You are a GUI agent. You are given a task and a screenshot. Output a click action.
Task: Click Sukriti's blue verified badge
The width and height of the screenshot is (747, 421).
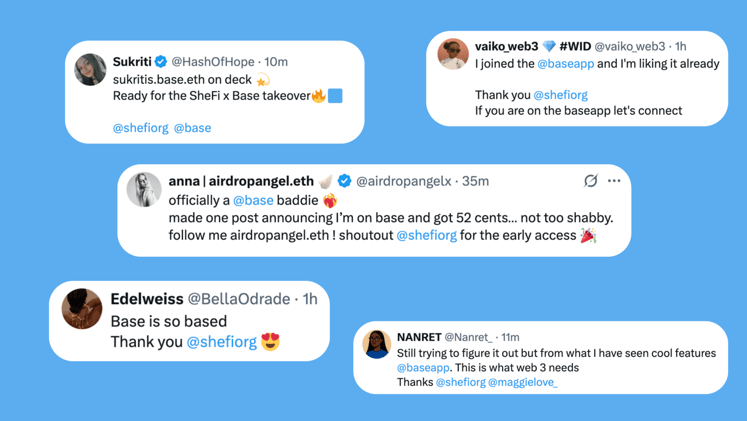161,61
